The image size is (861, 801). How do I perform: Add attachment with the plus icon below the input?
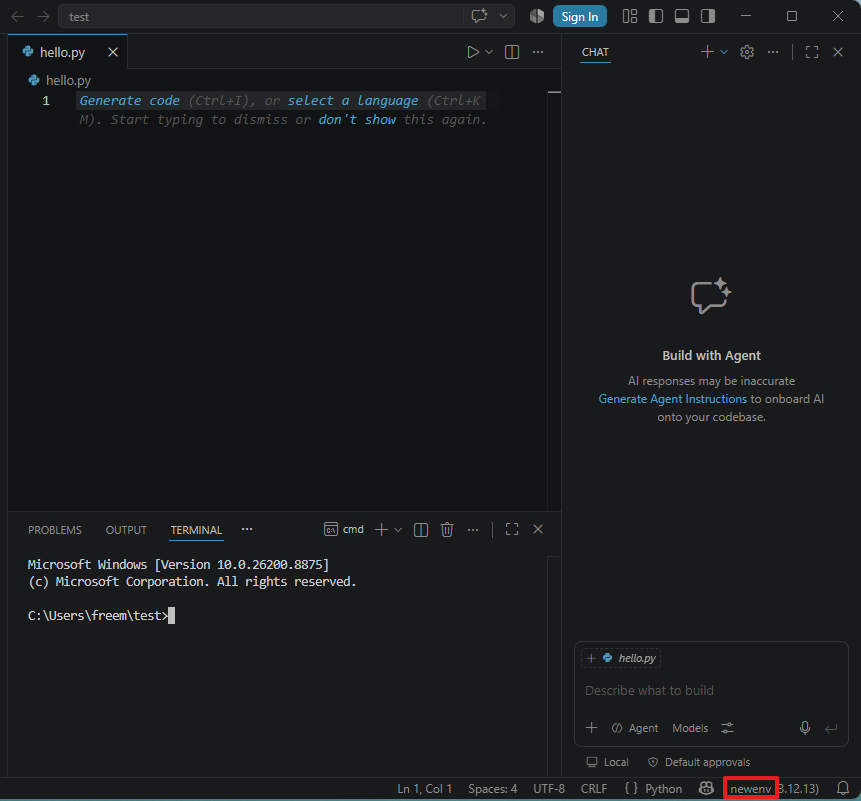[x=591, y=728]
